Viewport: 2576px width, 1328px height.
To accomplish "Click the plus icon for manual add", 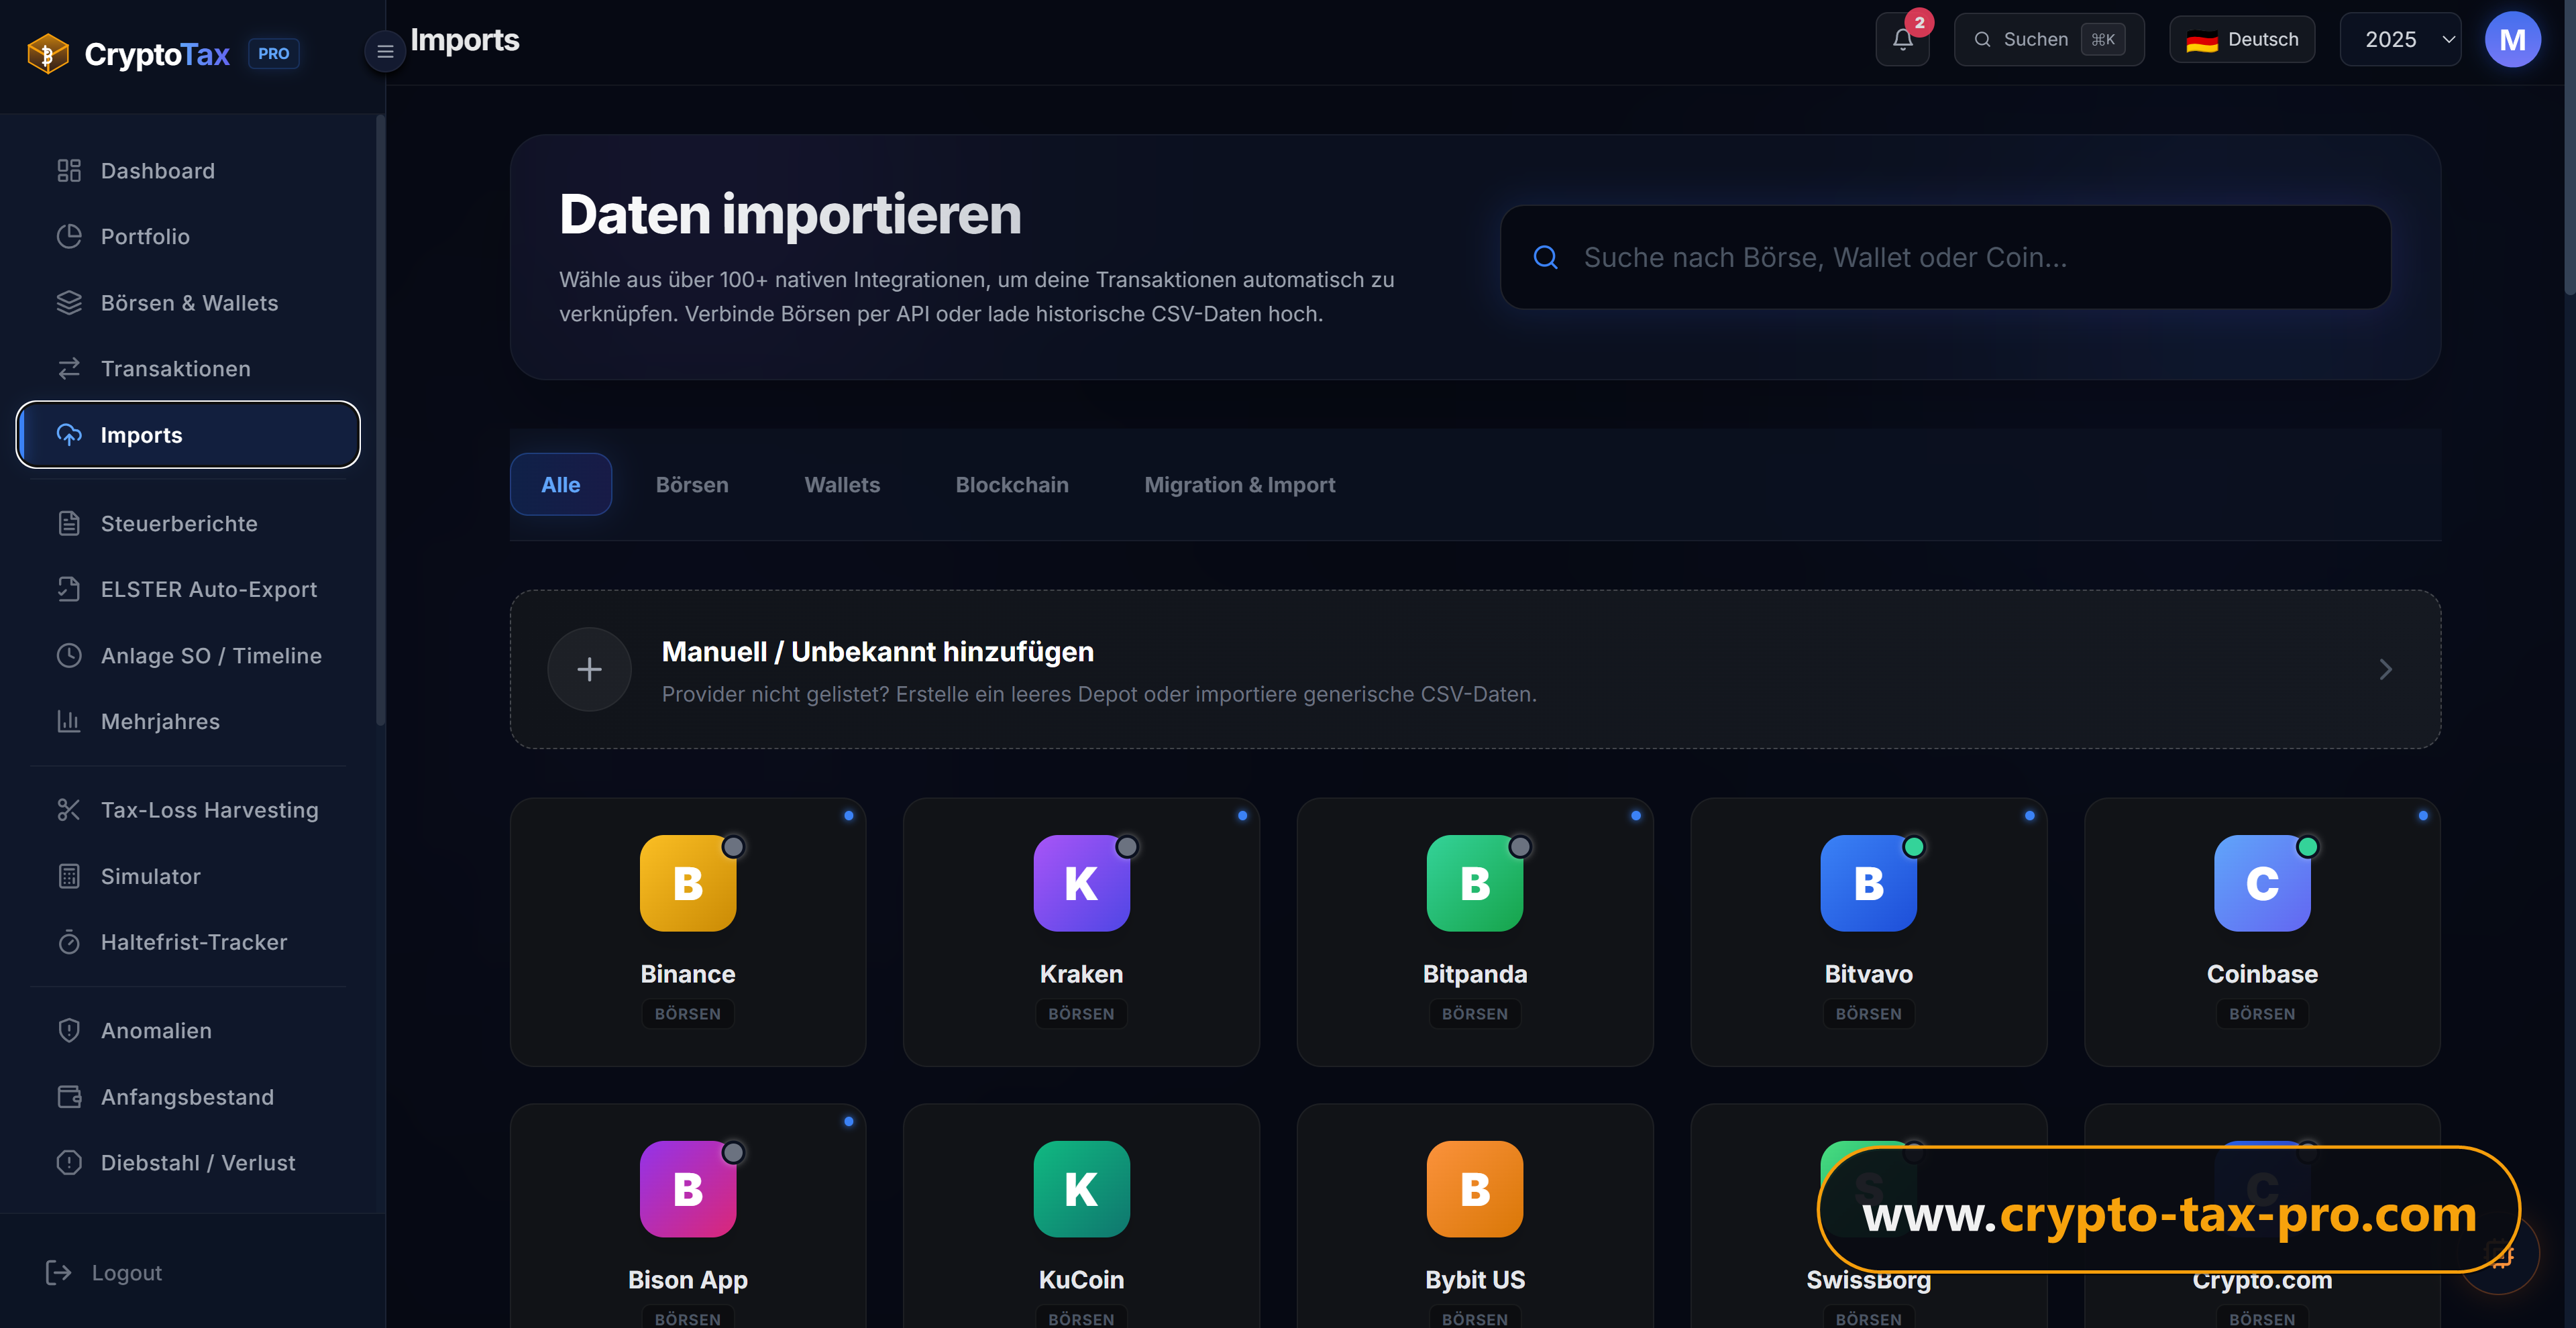I will (x=589, y=669).
